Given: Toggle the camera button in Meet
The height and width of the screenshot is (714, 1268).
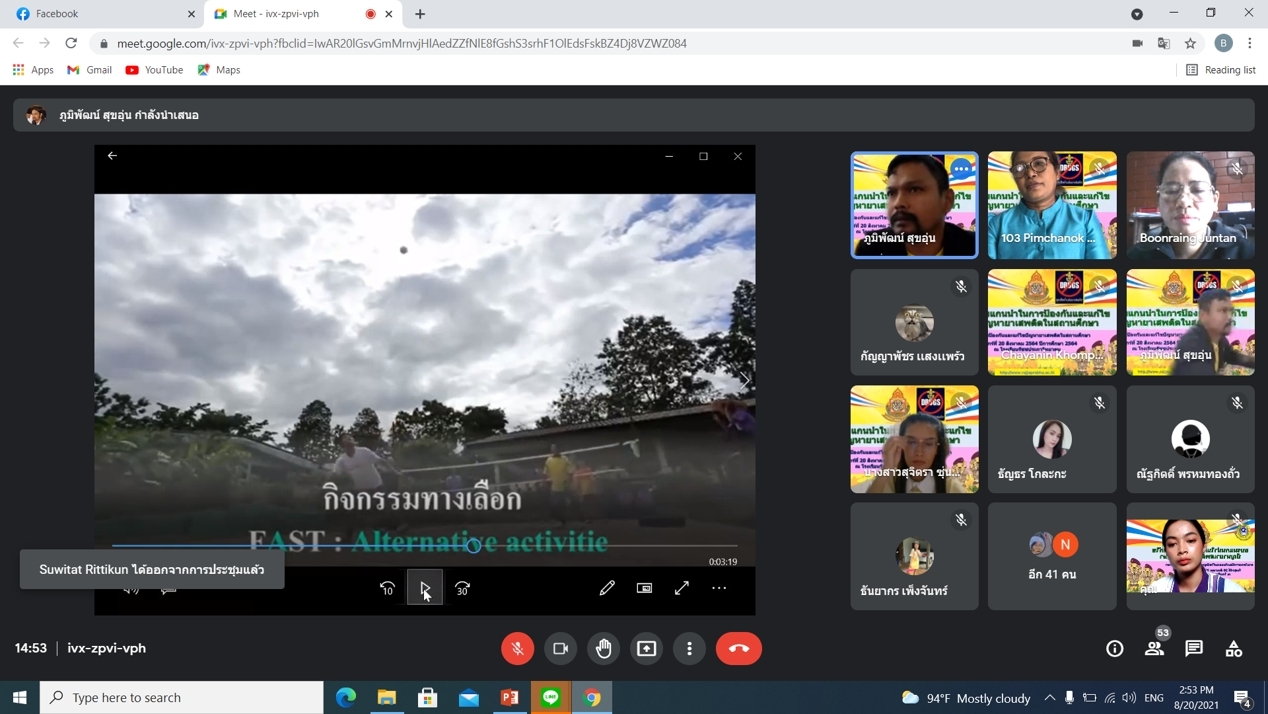Looking at the screenshot, I should 560,648.
